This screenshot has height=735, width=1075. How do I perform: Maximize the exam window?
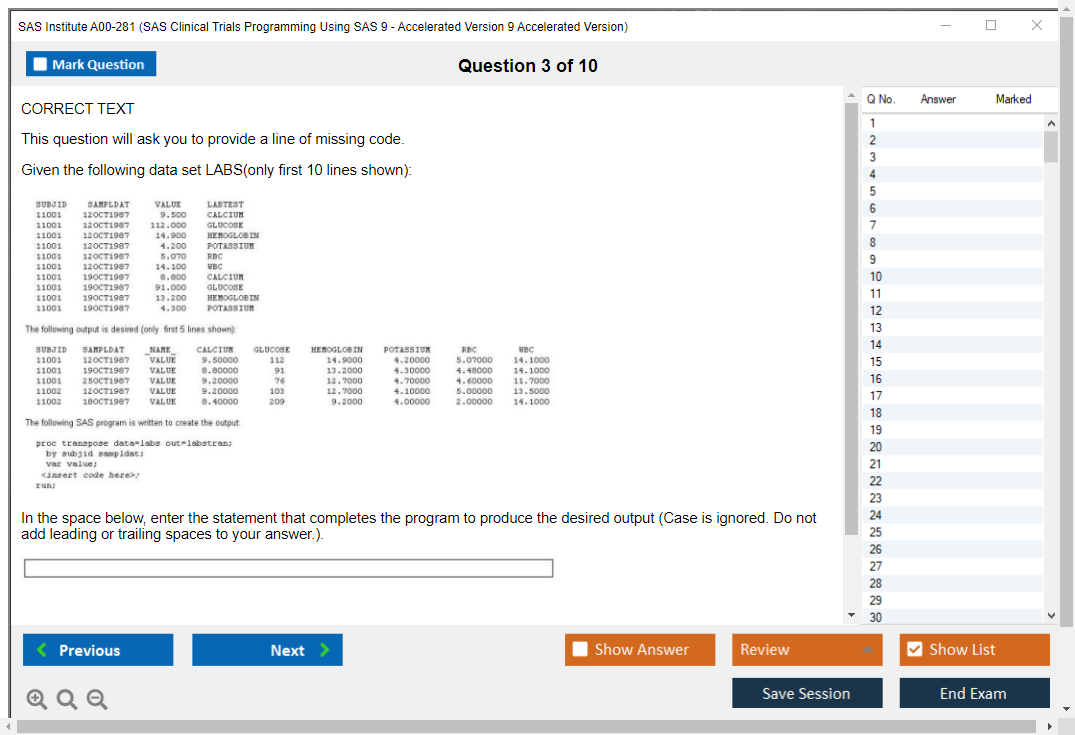click(x=991, y=25)
